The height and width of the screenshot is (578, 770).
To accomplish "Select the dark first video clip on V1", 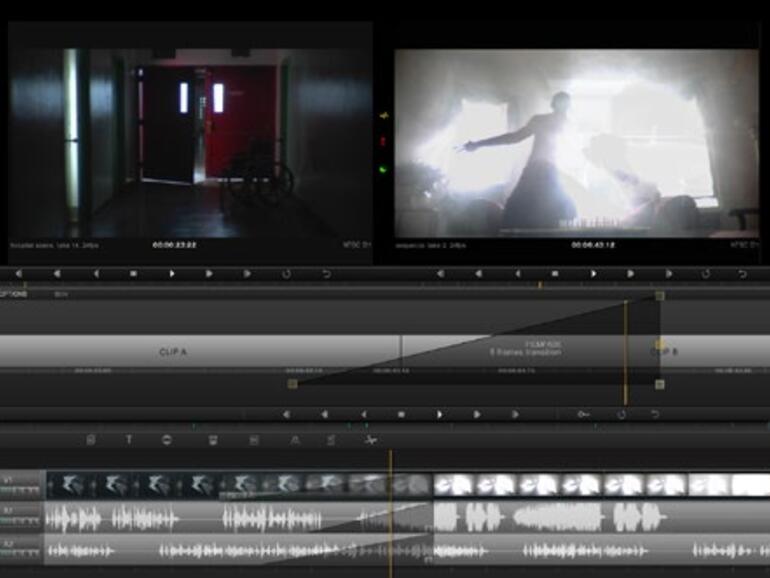I will point(239,485).
